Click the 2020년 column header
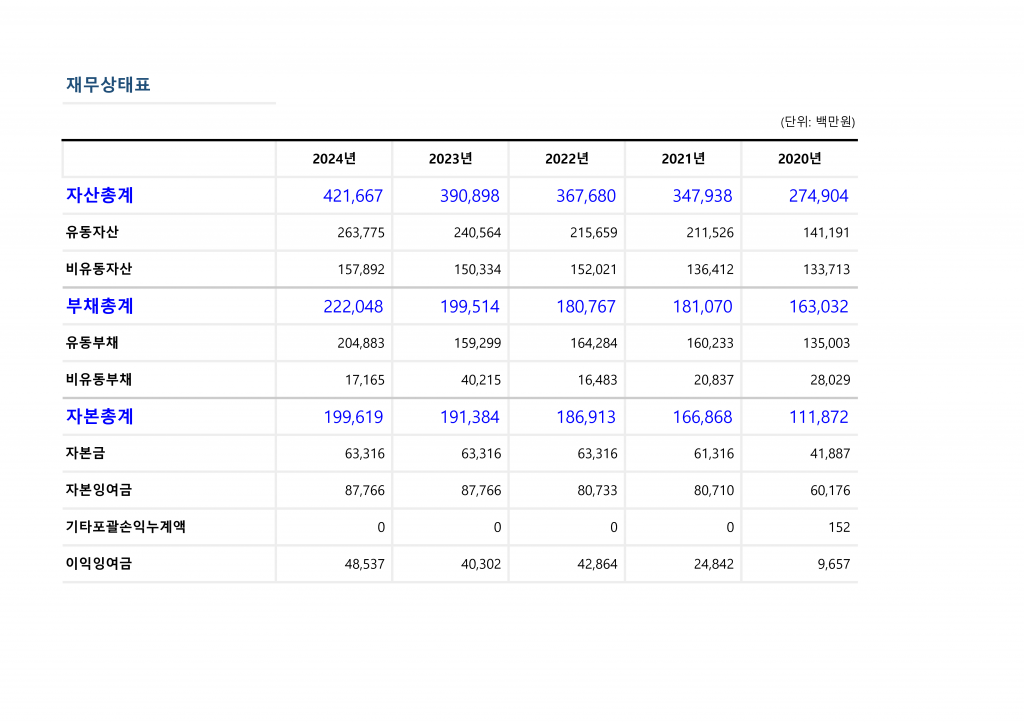The width and height of the screenshot is (1024, 725). tap(799, 159)
